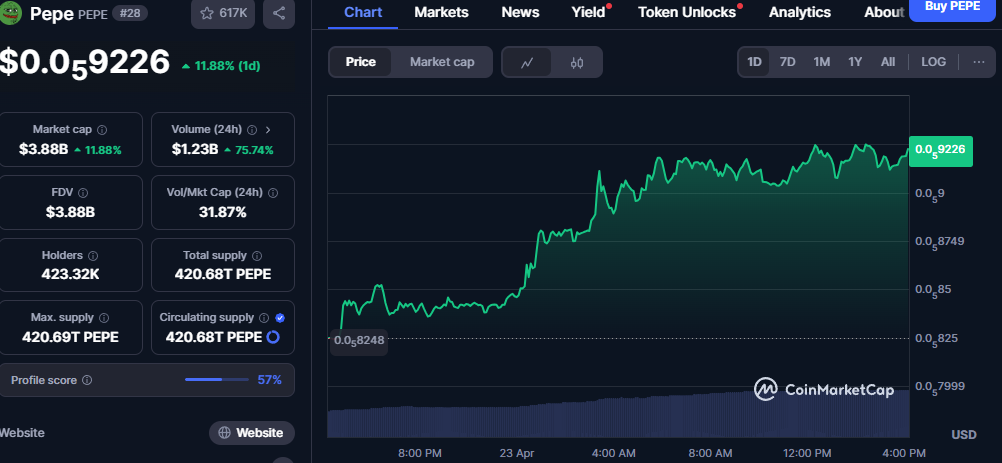The width and height of the screenshot is (1002, 463).
Task: Click the 31.87% Vol/Mkt Cap value
Action: coord(222,213)
